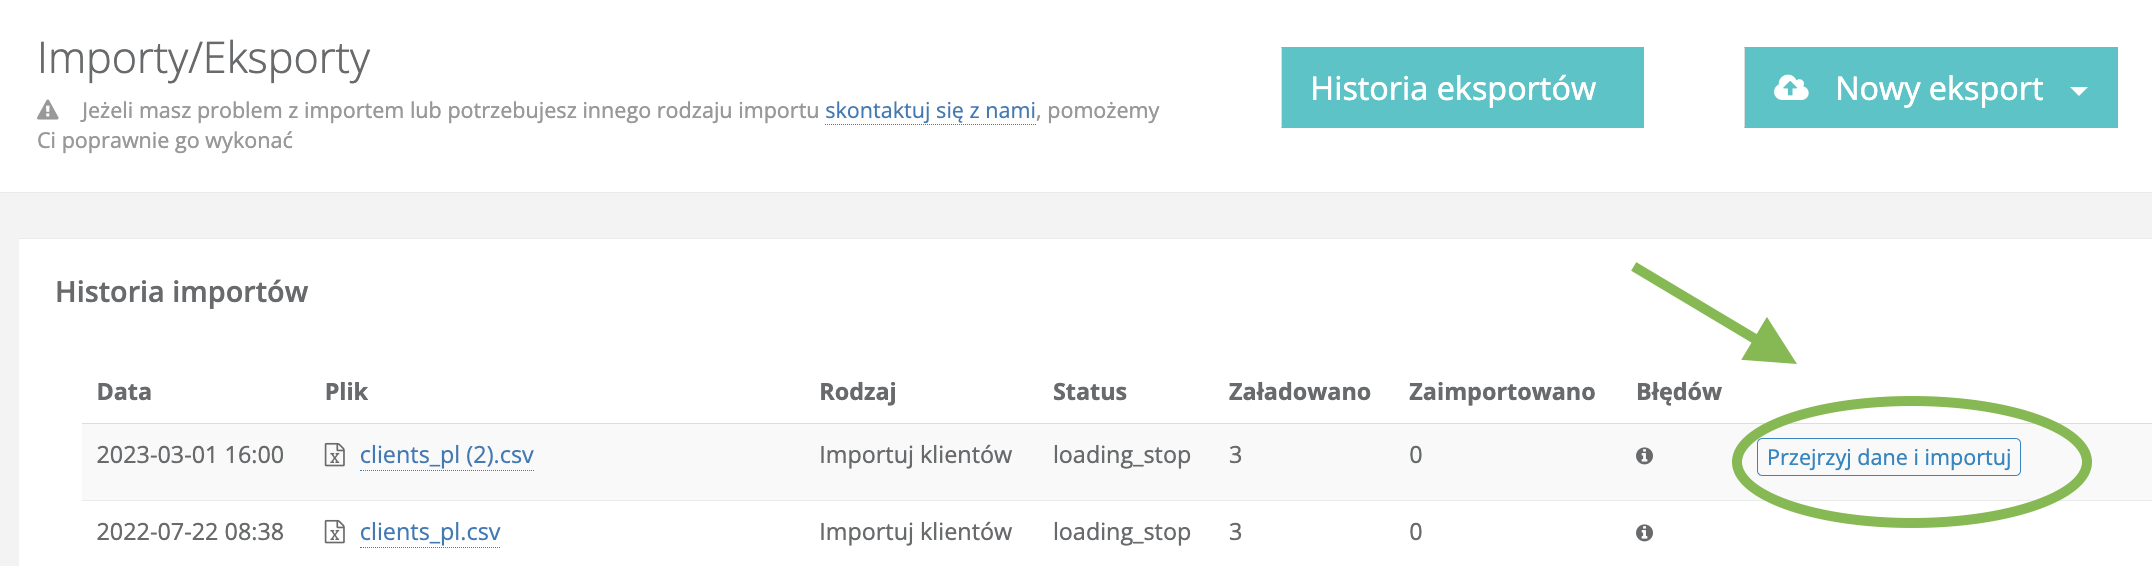This screenshot has width=2152, height=566.
Task: Follow the skontaktuj się z nami link
Action: [x=930, y=110]
